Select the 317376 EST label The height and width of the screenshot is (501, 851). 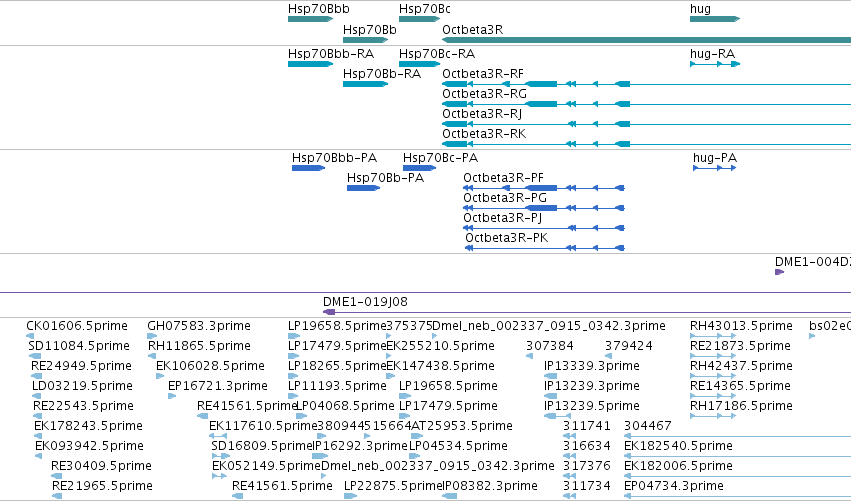587,466
